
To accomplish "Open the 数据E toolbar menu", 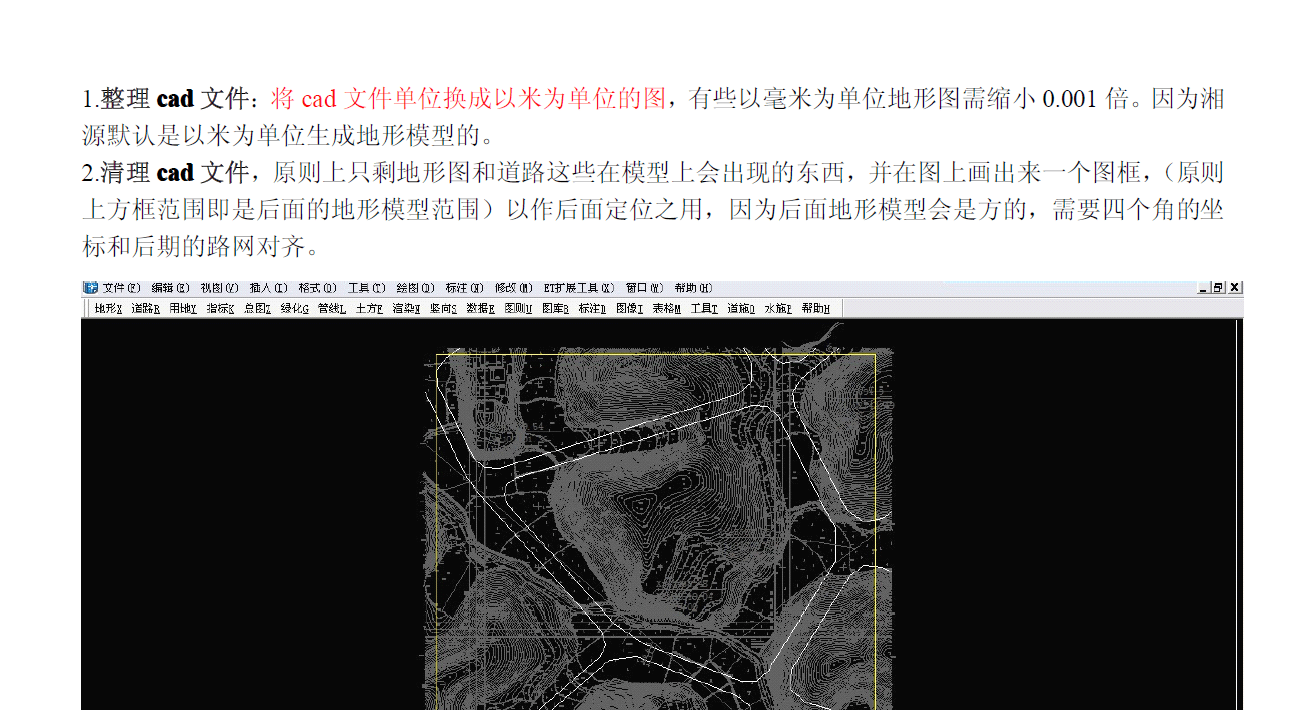I will pyautogui.click(x=480, y=309).
